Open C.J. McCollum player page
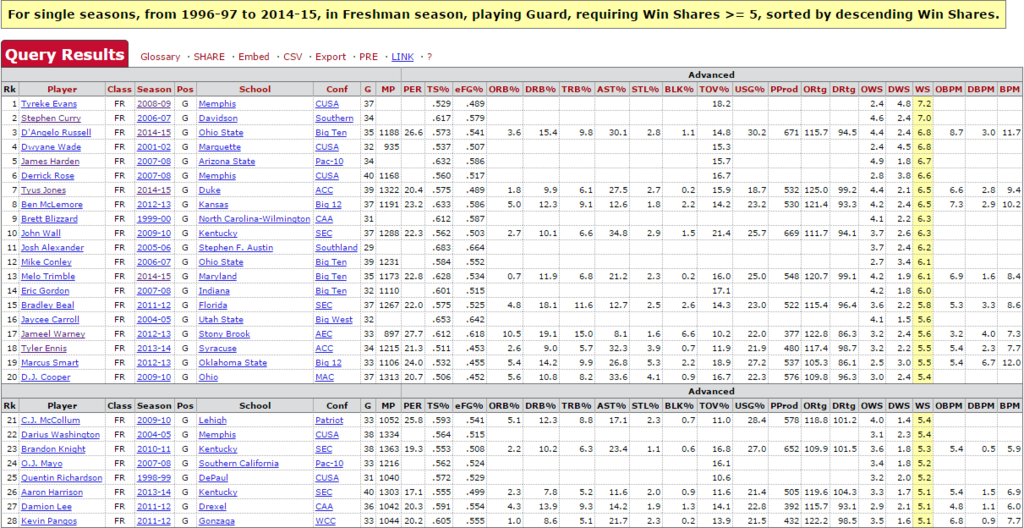The width and height of the screenshot is (1024, 528). 51,420
